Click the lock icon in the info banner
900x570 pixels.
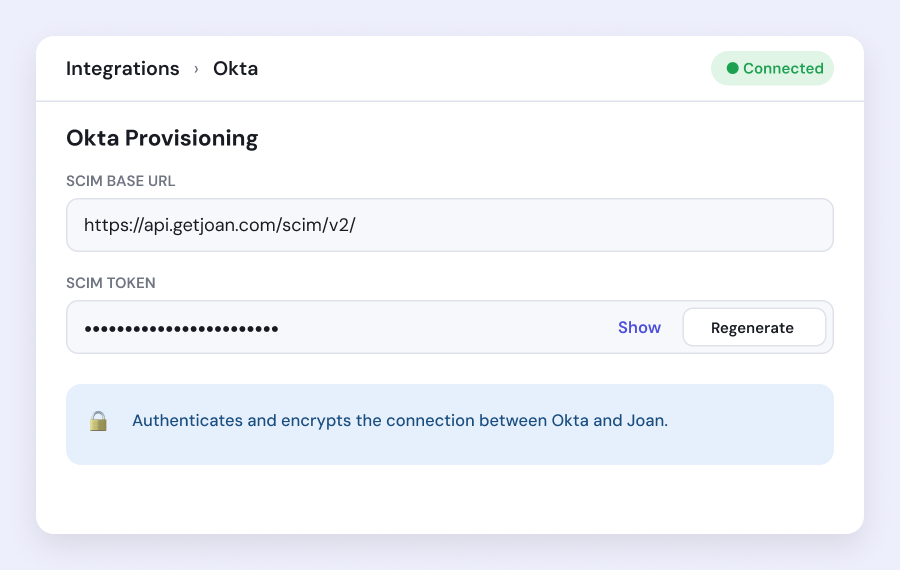98,421
